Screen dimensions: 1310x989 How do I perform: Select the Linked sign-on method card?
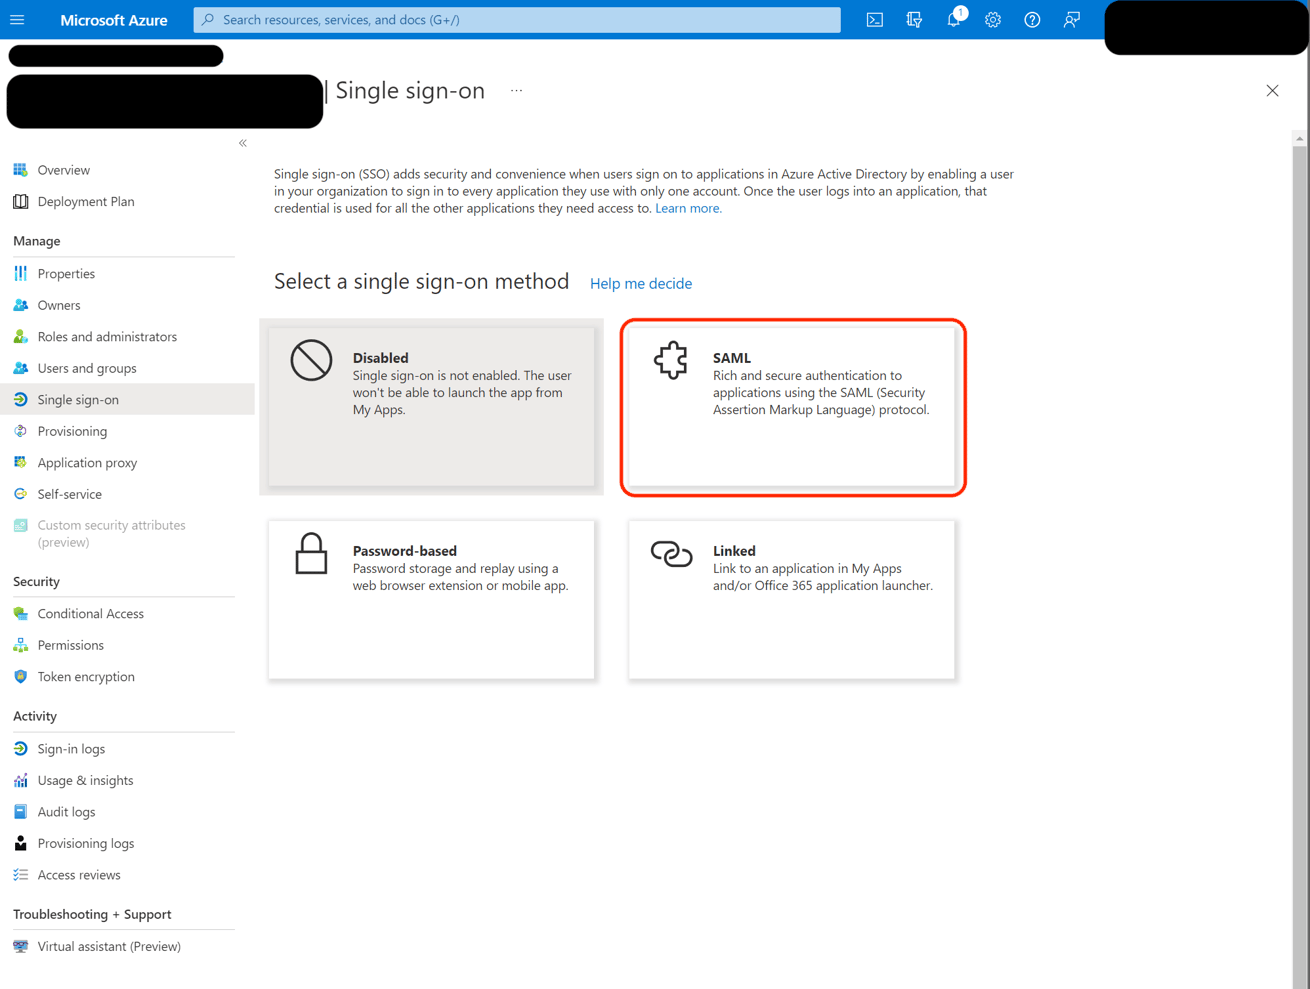(x=791, y=599)
